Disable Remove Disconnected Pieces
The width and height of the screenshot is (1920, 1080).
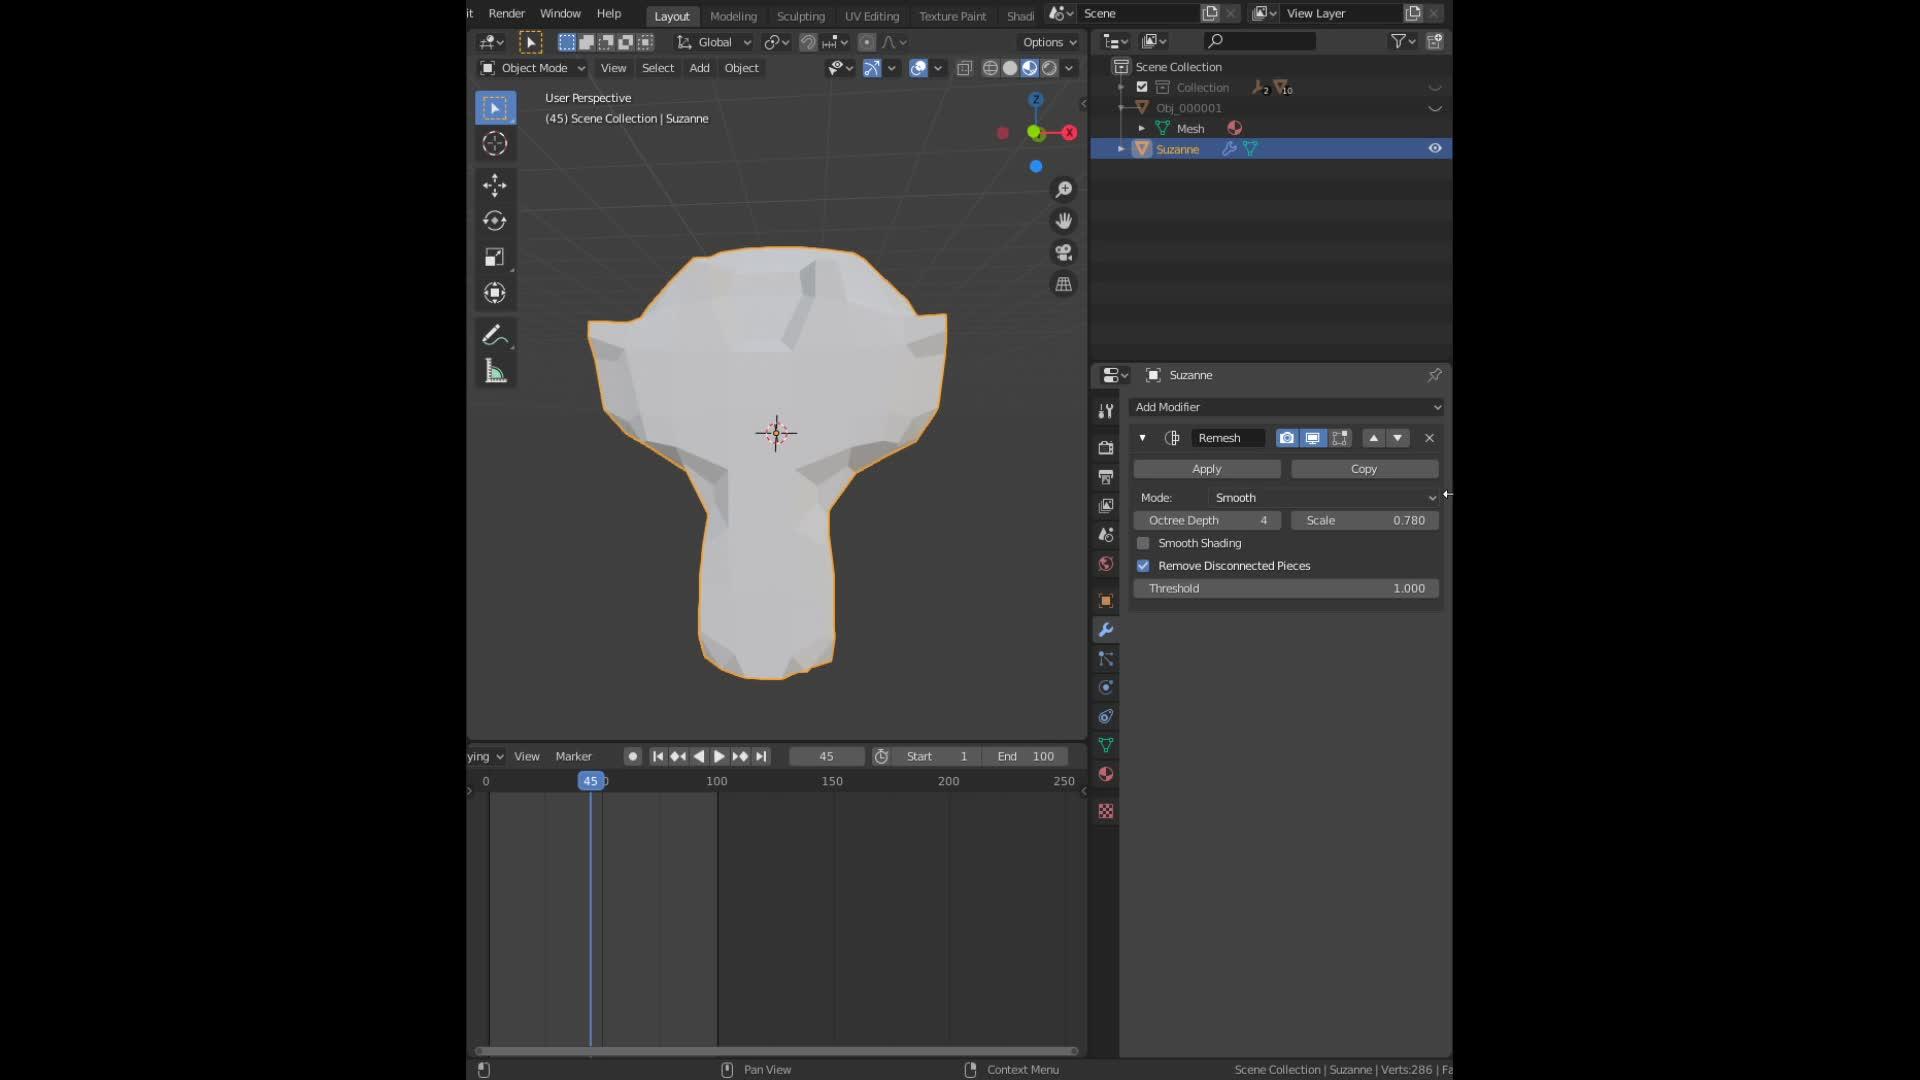point(1144,565)
